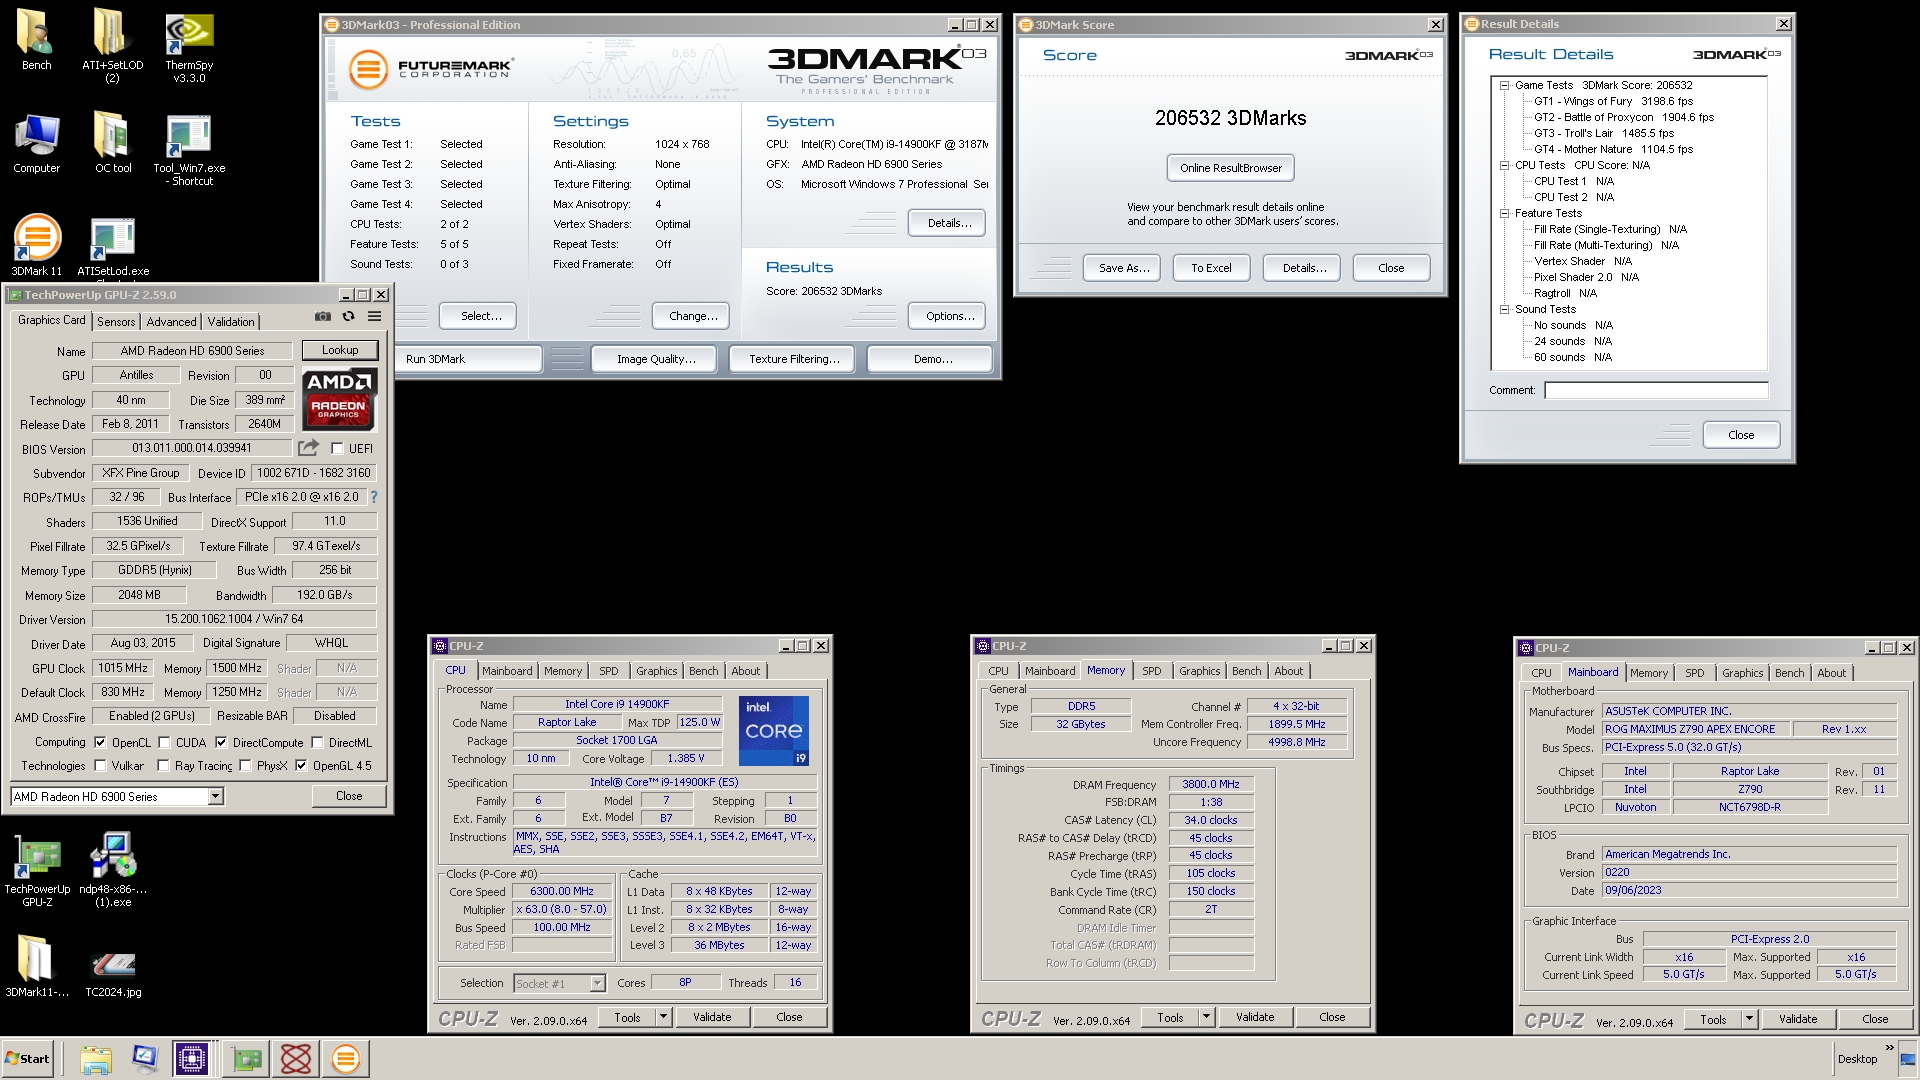Open Tools dropdown arrow in CPU-Z CPU window
Viewport: 1920px width, 1080px height.
[x=662, y=1017]
